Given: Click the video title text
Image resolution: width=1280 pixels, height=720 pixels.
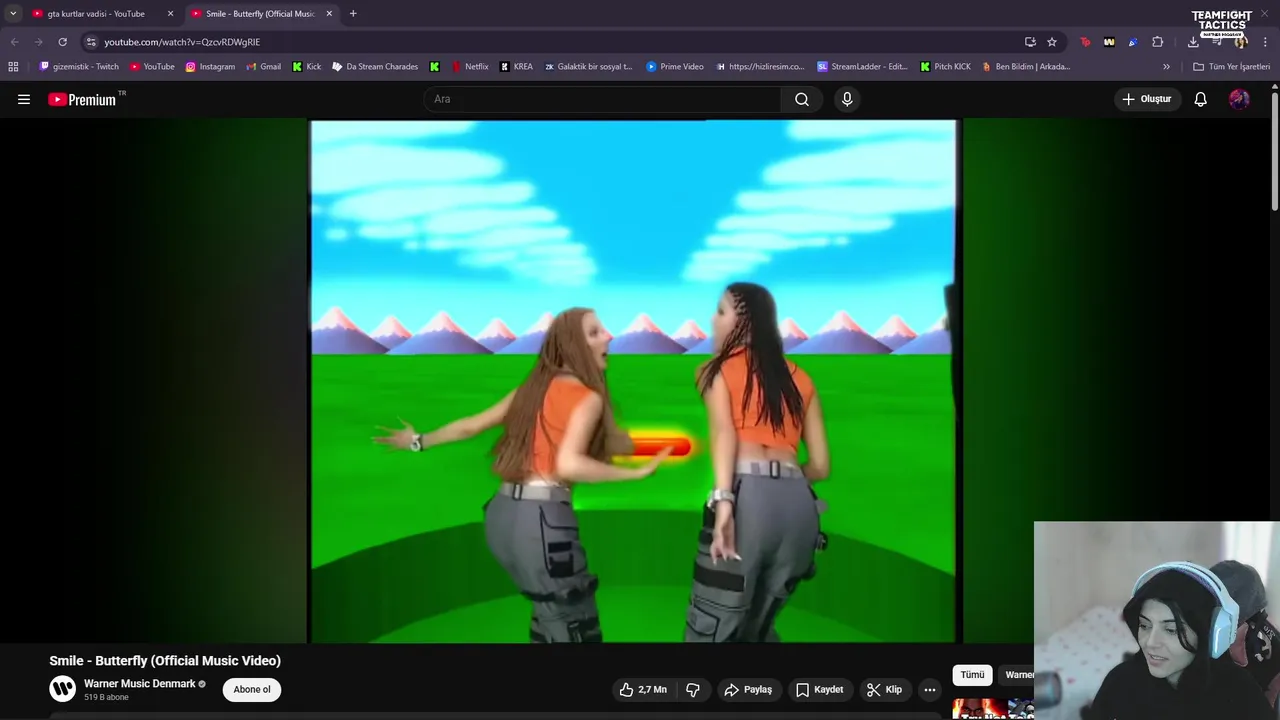Looking at the screenshot, I should coord(165,661).
